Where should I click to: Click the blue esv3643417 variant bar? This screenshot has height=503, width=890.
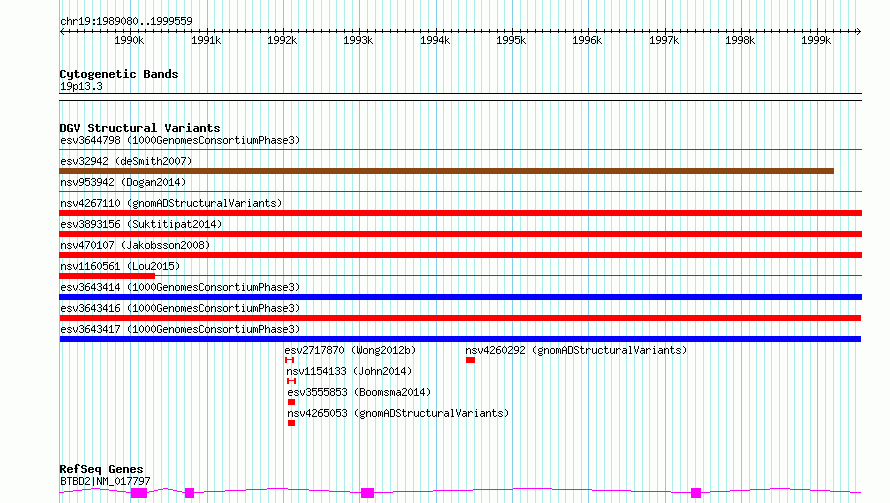[460, 339]
